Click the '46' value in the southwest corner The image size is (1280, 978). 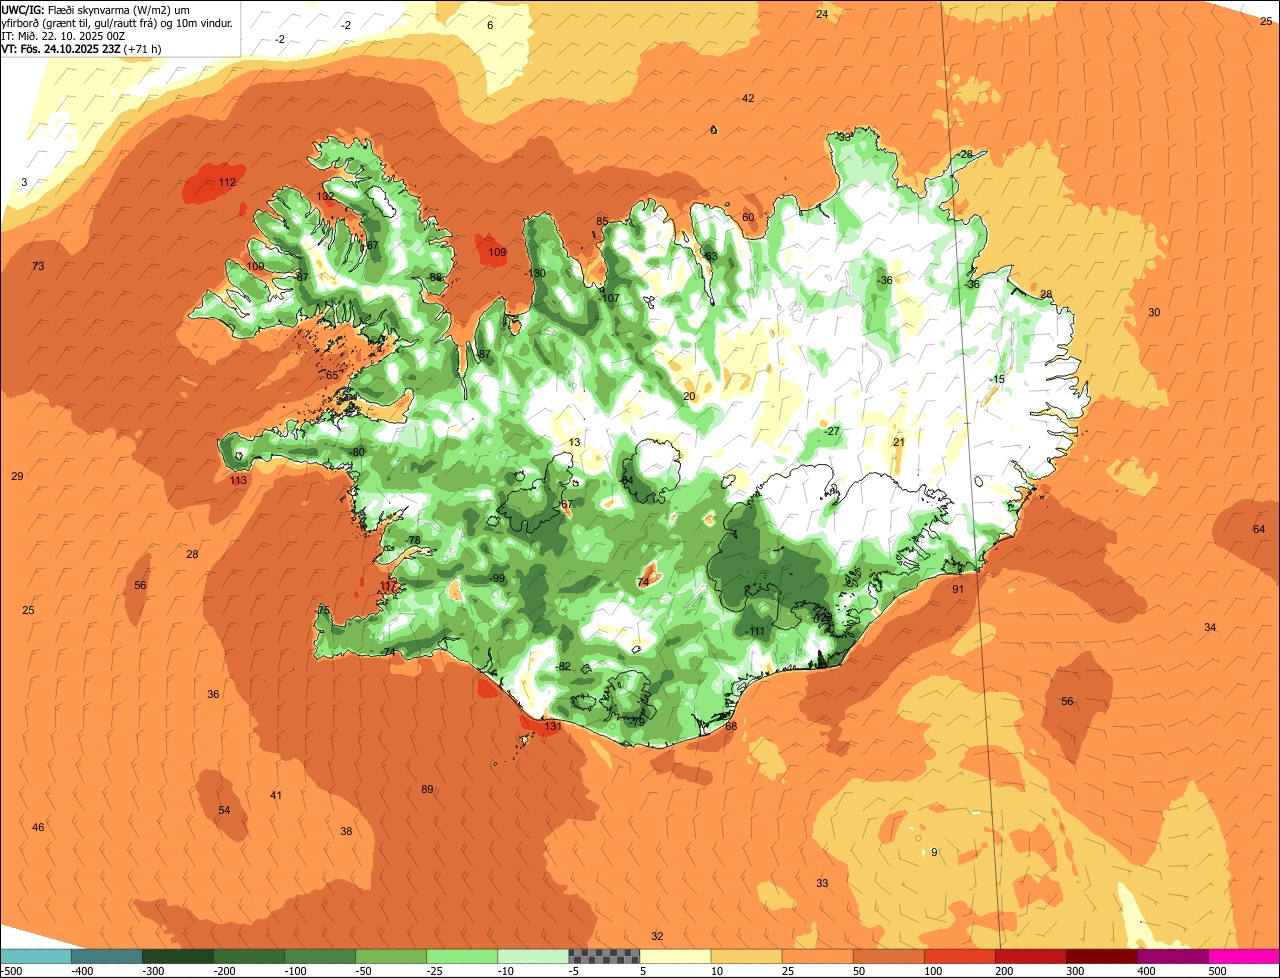(38, 827)
